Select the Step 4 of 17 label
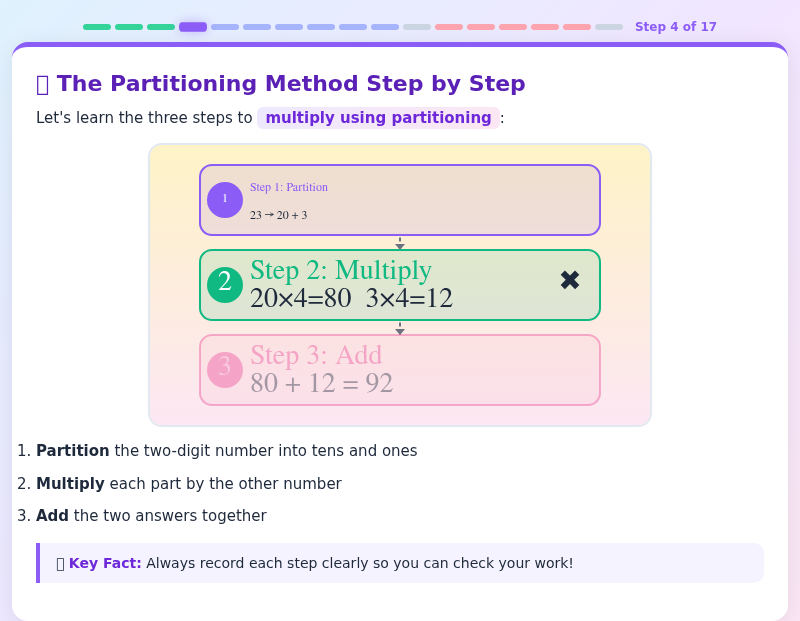800x621 pixels. pyautogui.click(x=676, y=26)
